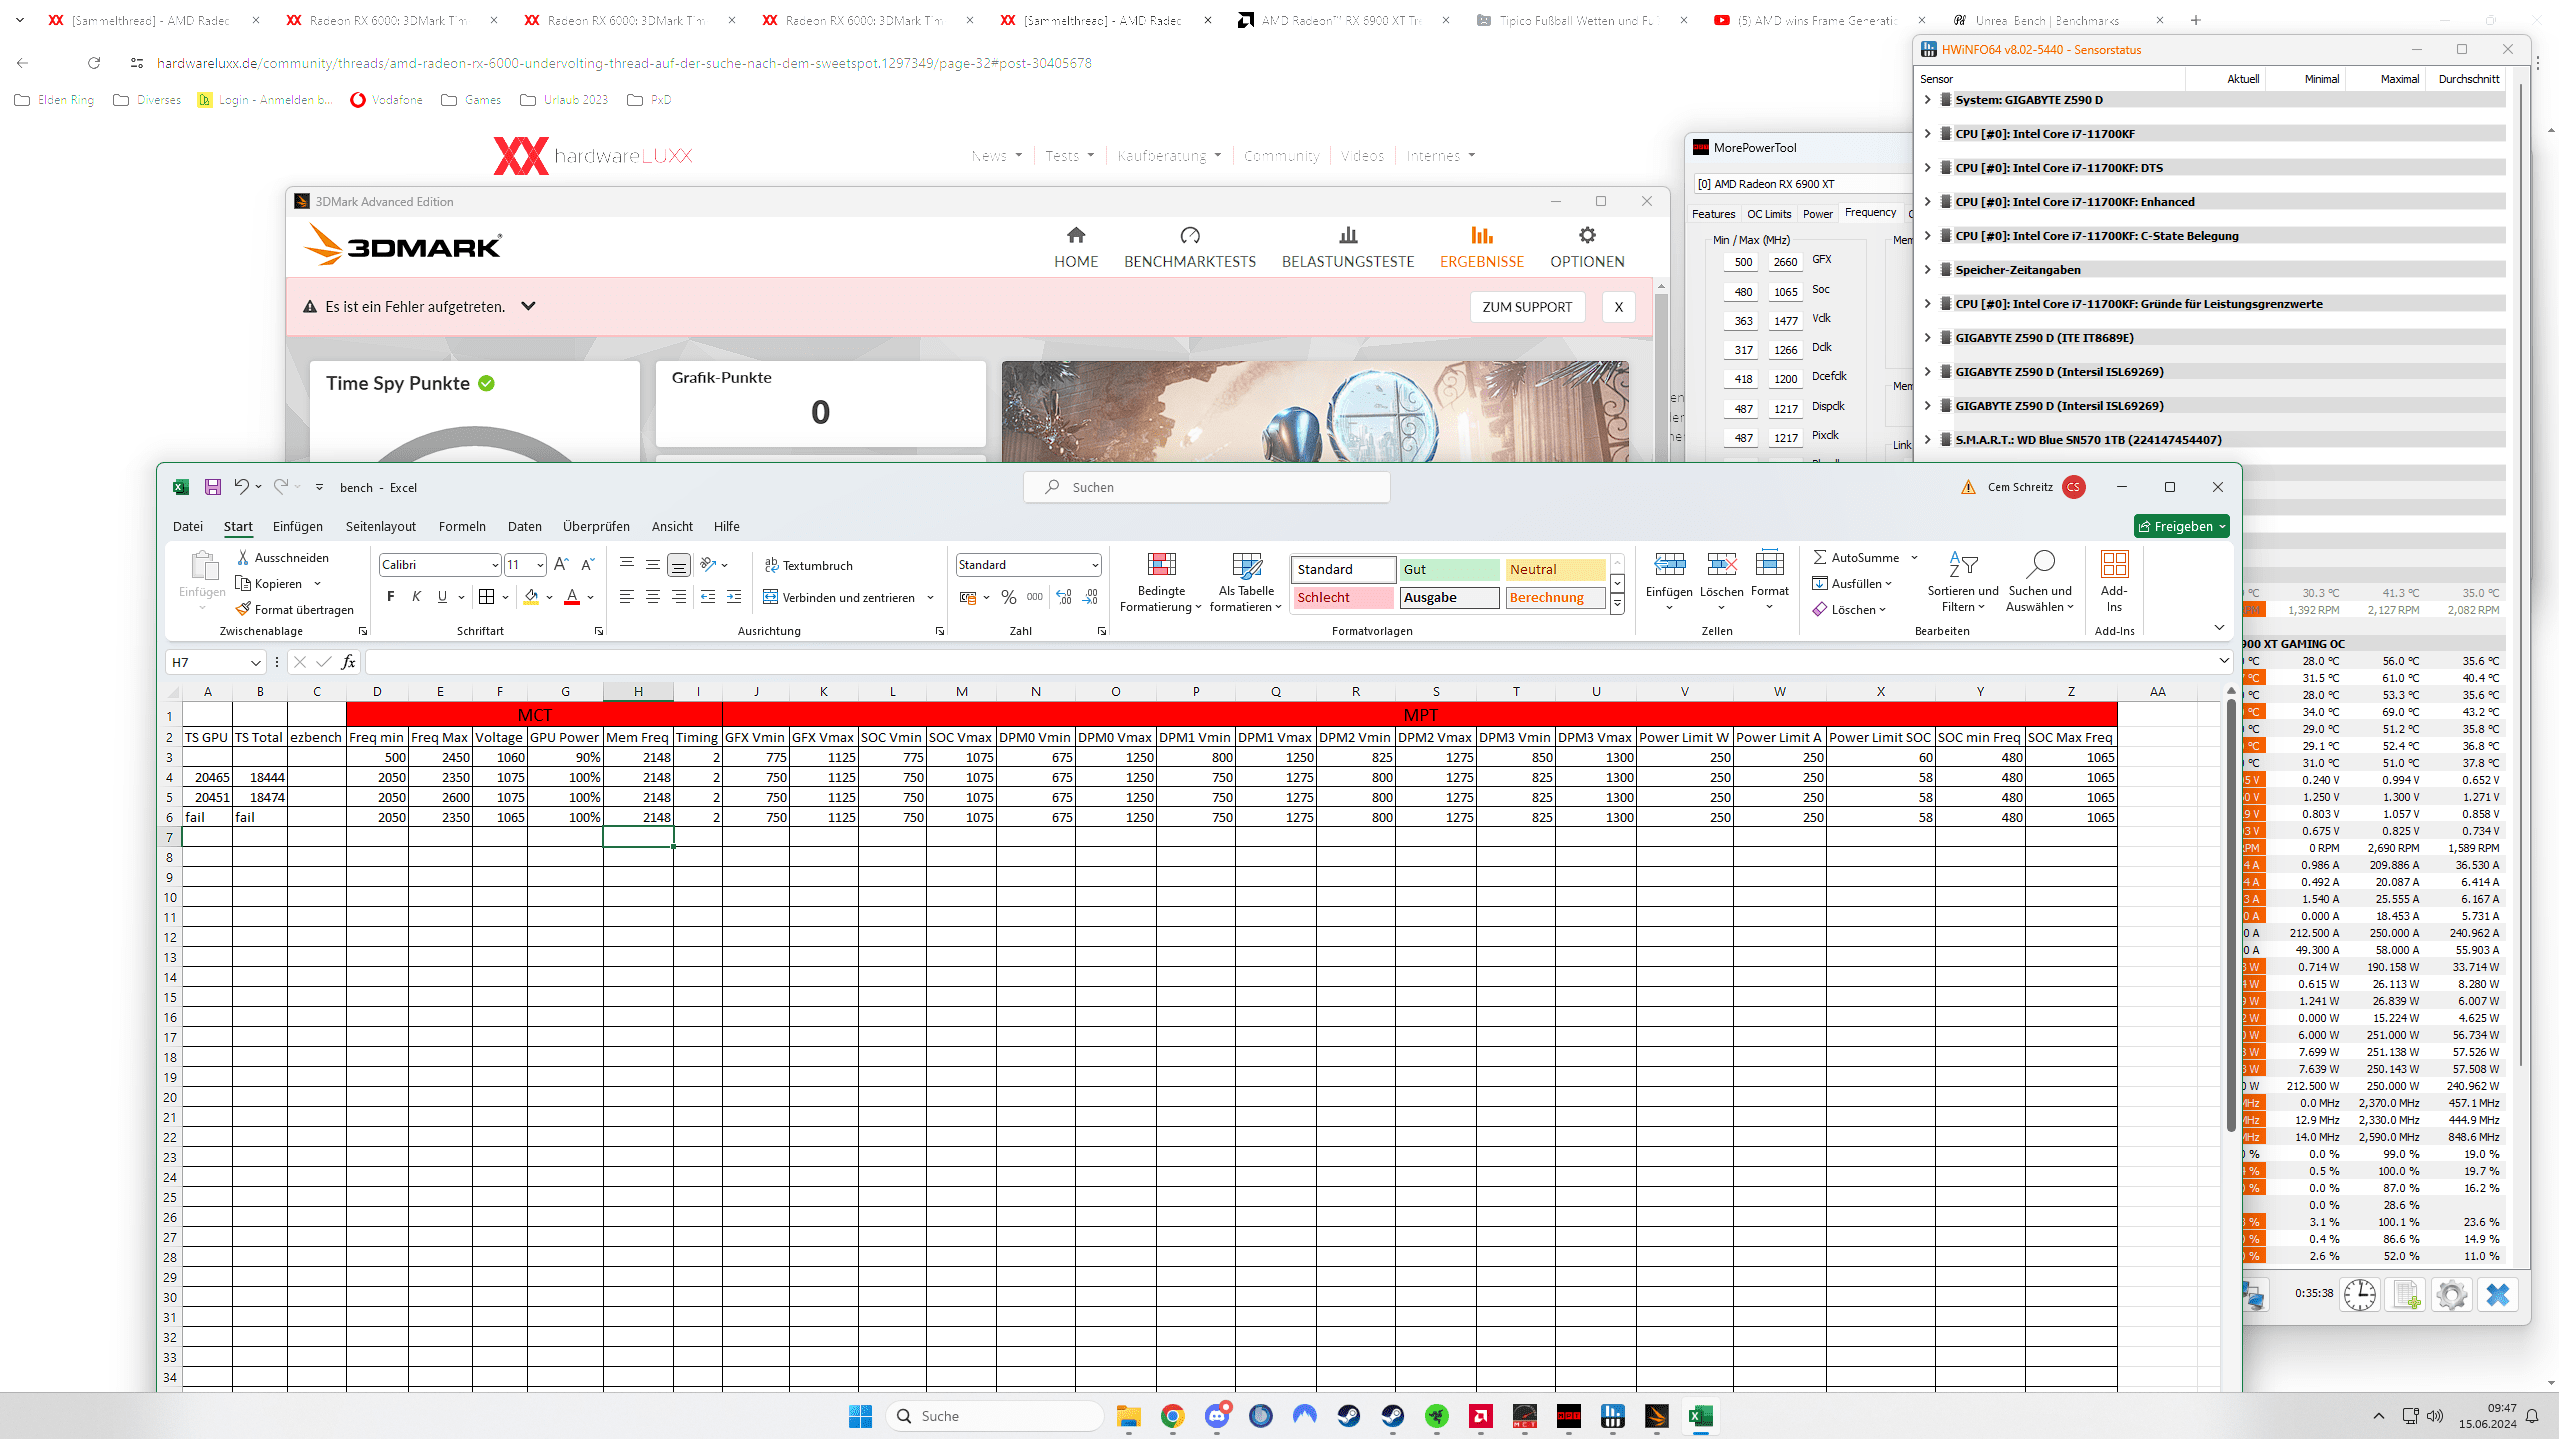This screenshot has height=1439, width=2559.
Task: Open Suchen und Auswählen magnifier
Action: [x=2040, y=583]
